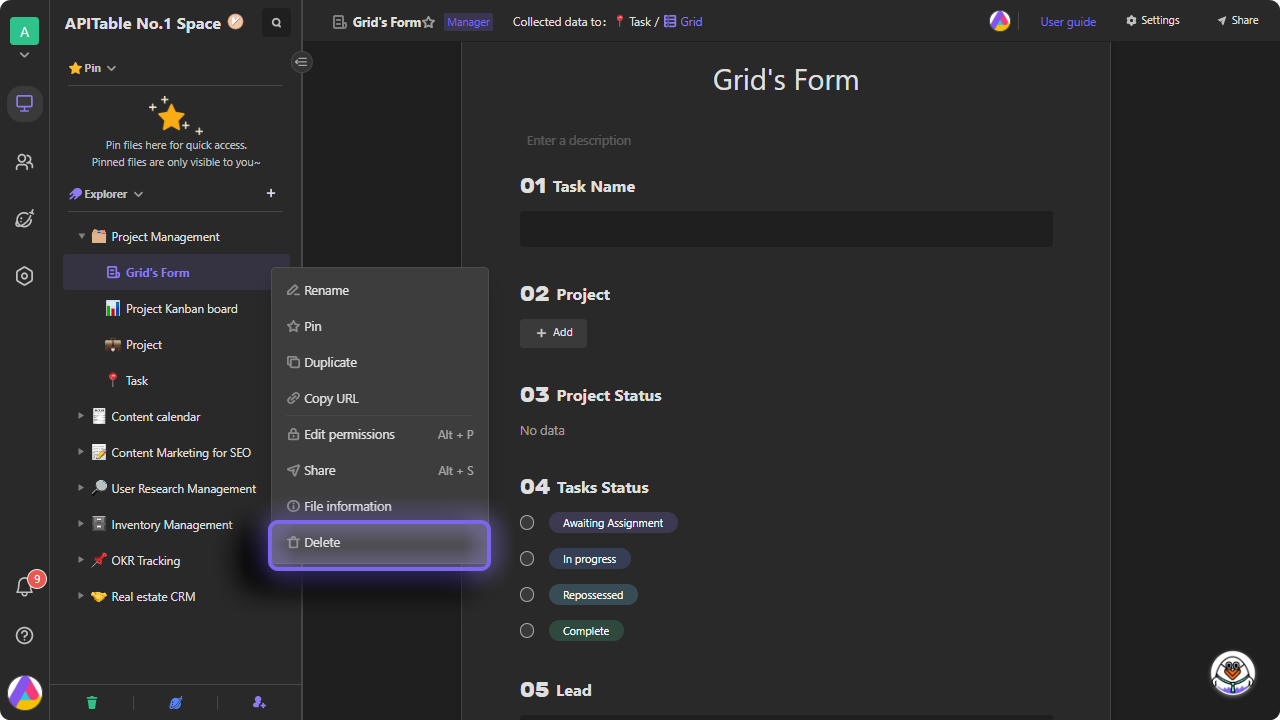This screenshot has width=1280, height=720.
Task: Expand the OKR Tracking folder
Action: [x=81, y=560]
